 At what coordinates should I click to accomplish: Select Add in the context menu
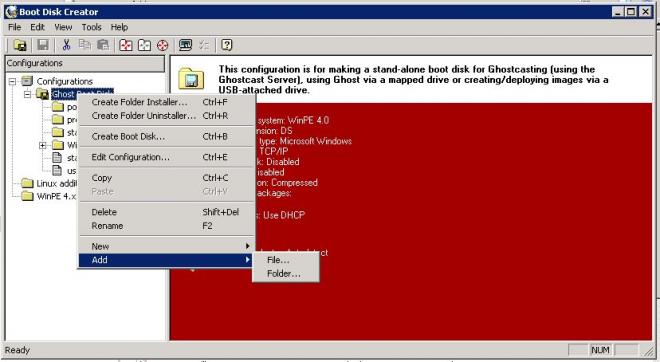click(x=167, y=260)
